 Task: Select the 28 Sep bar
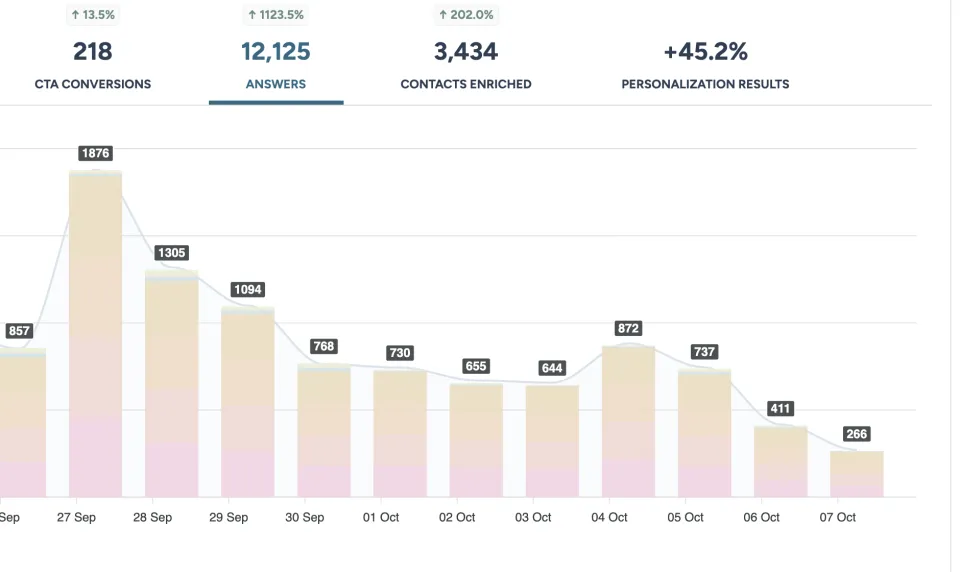click(171, 383)
